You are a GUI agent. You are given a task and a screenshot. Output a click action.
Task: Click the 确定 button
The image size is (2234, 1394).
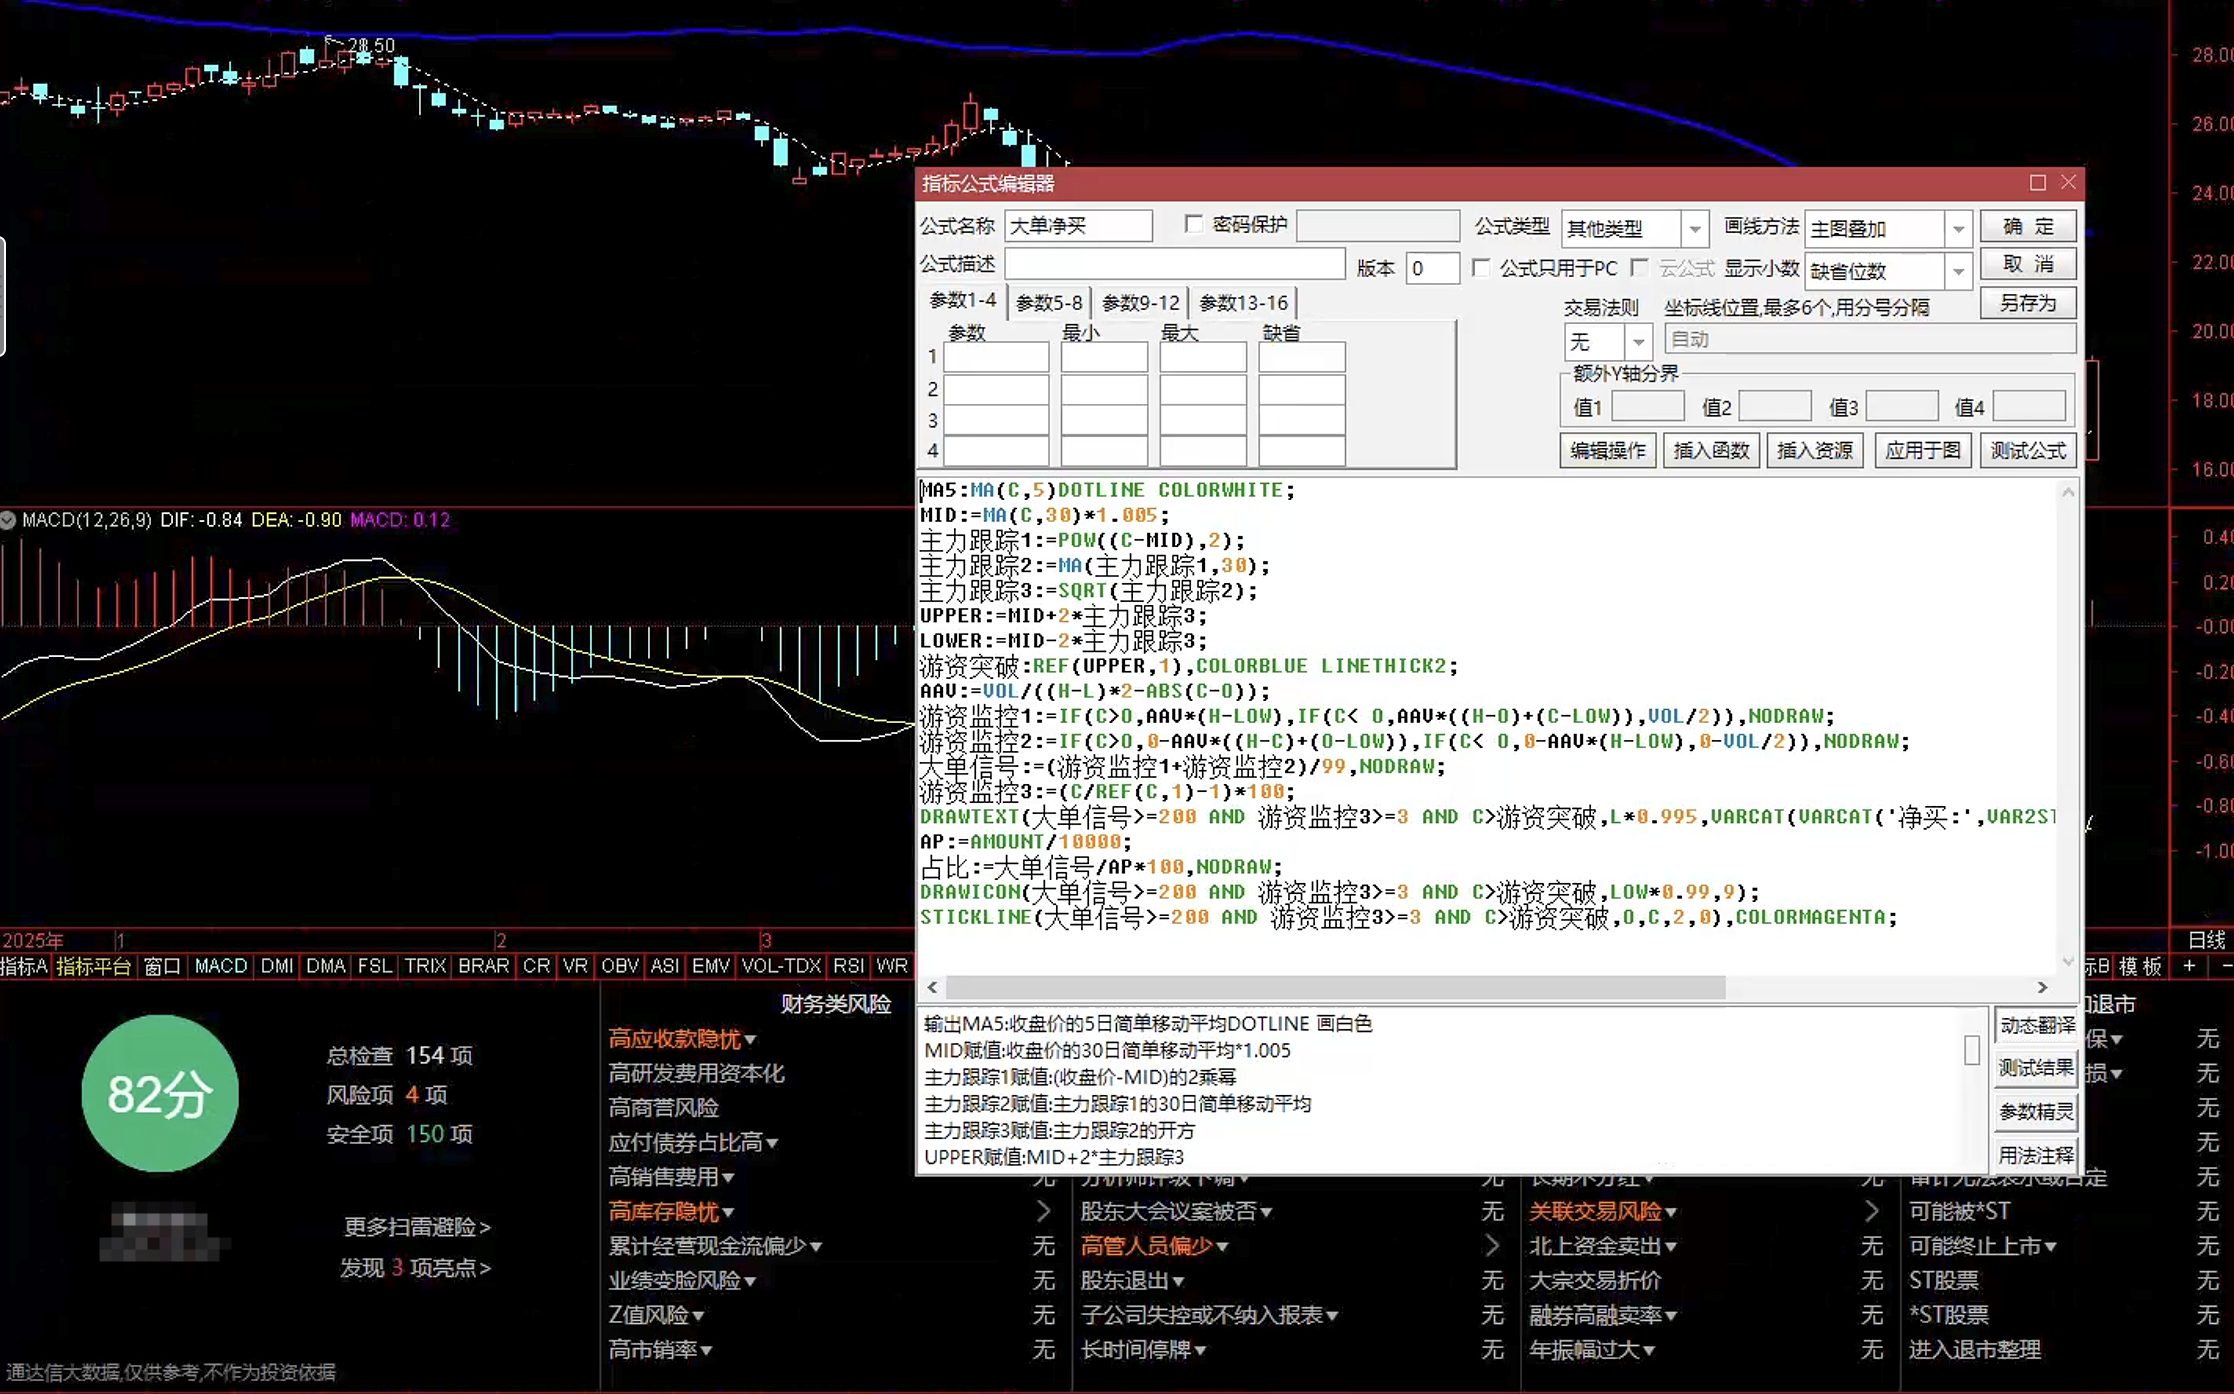coord(2028,226)
